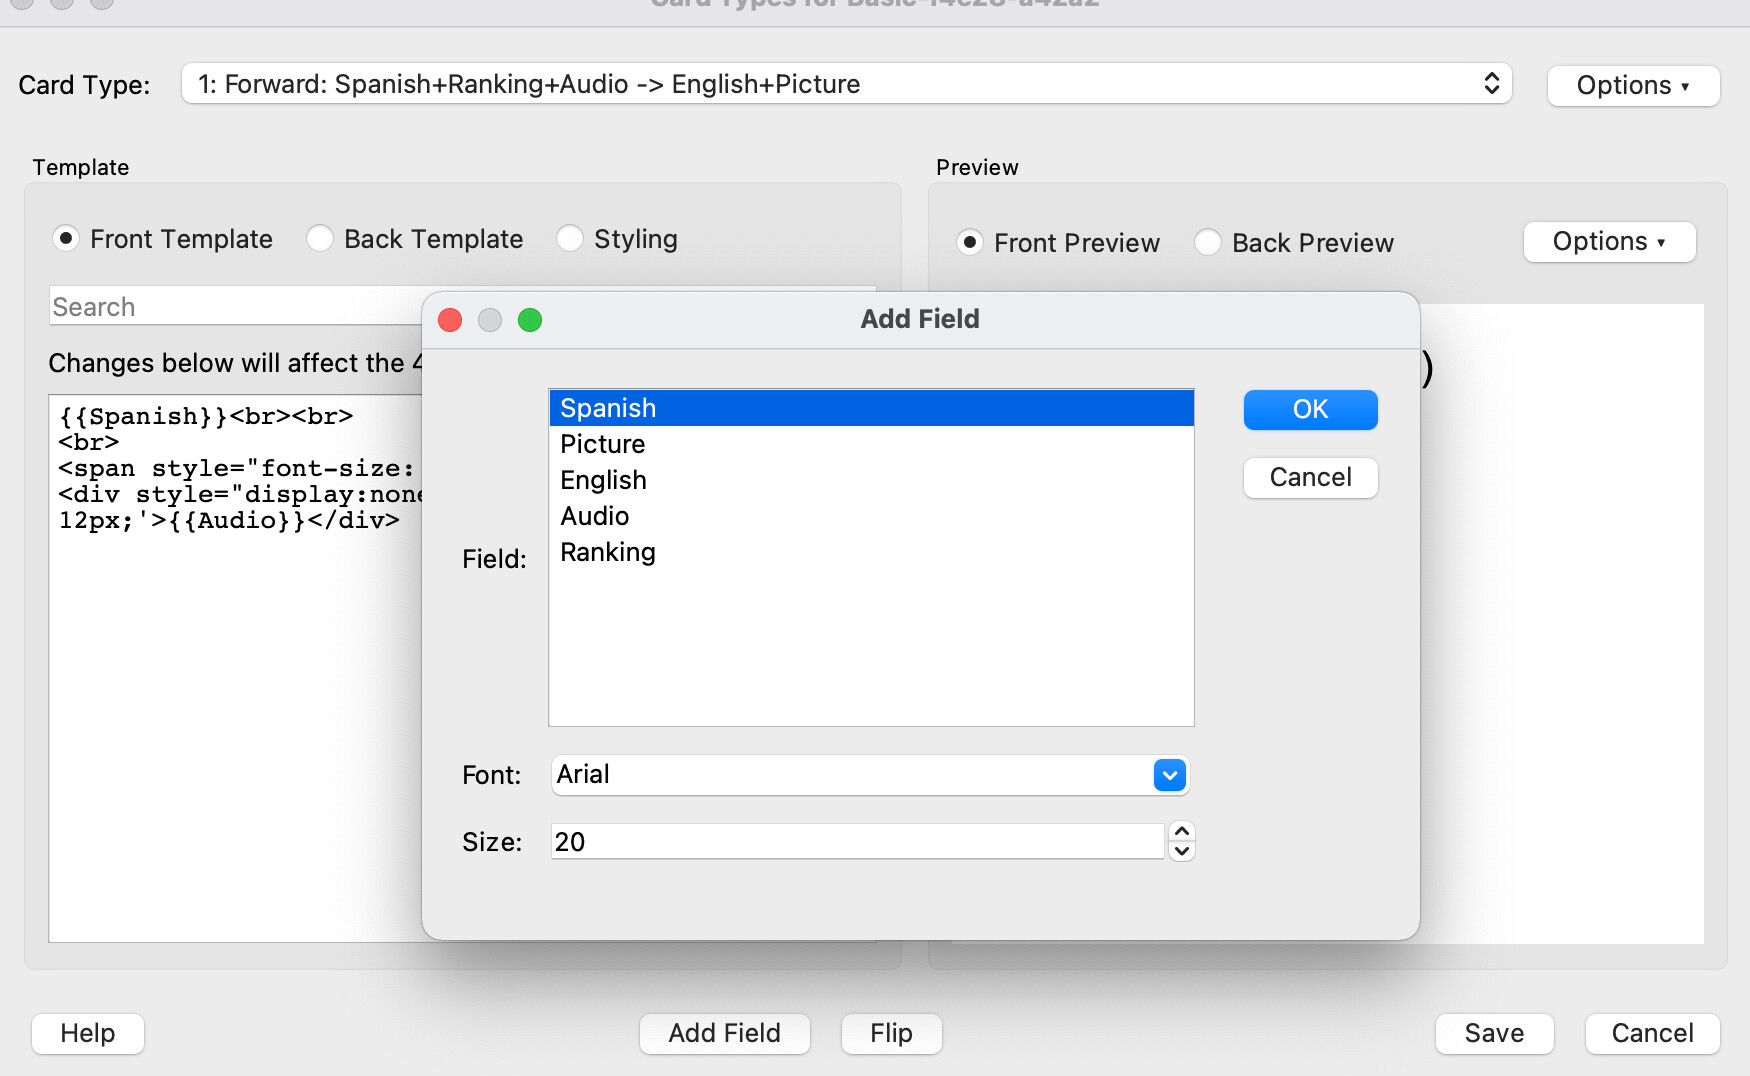The image size is (1750, 1076).
Task: Click into the Size input field
Action: (857, 842)
